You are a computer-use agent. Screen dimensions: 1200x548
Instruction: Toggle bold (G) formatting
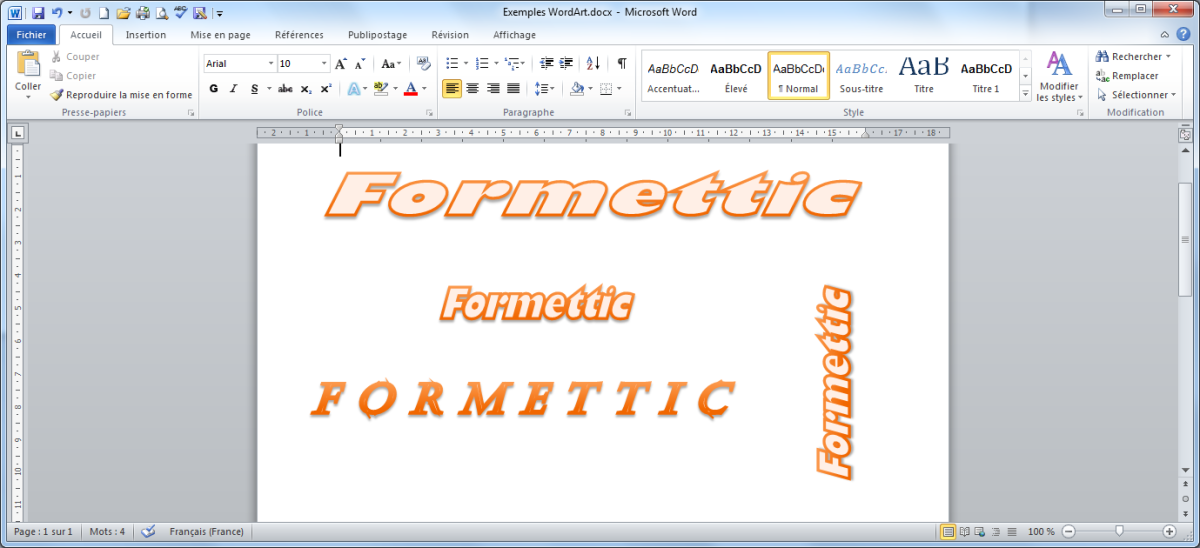coord(214,88)
